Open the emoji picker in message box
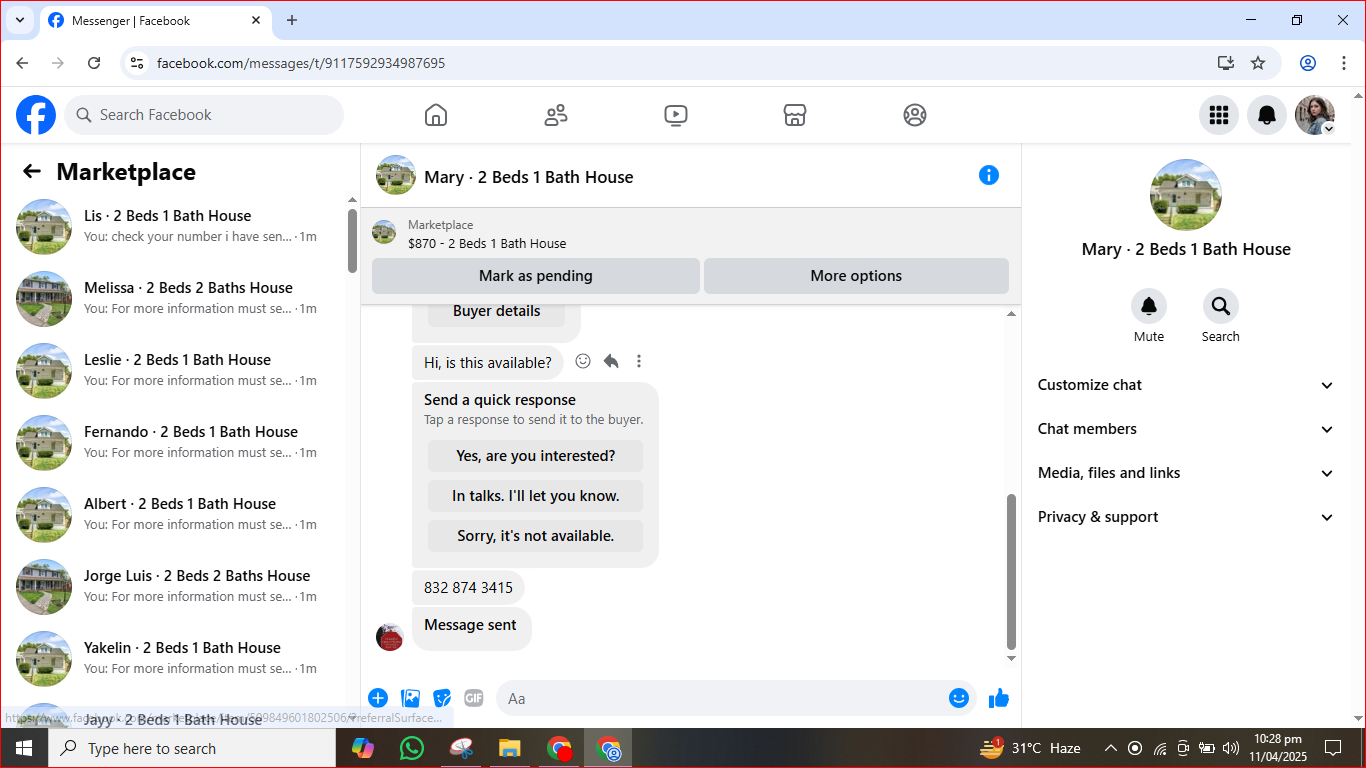 pyautogui.click(x=959, y=698)
